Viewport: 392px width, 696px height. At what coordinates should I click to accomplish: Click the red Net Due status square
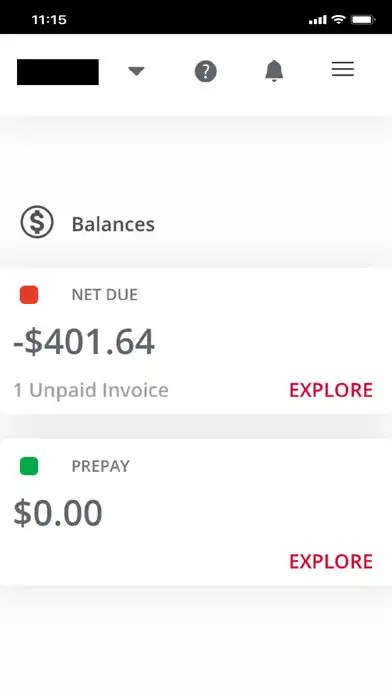pos(29,295)
